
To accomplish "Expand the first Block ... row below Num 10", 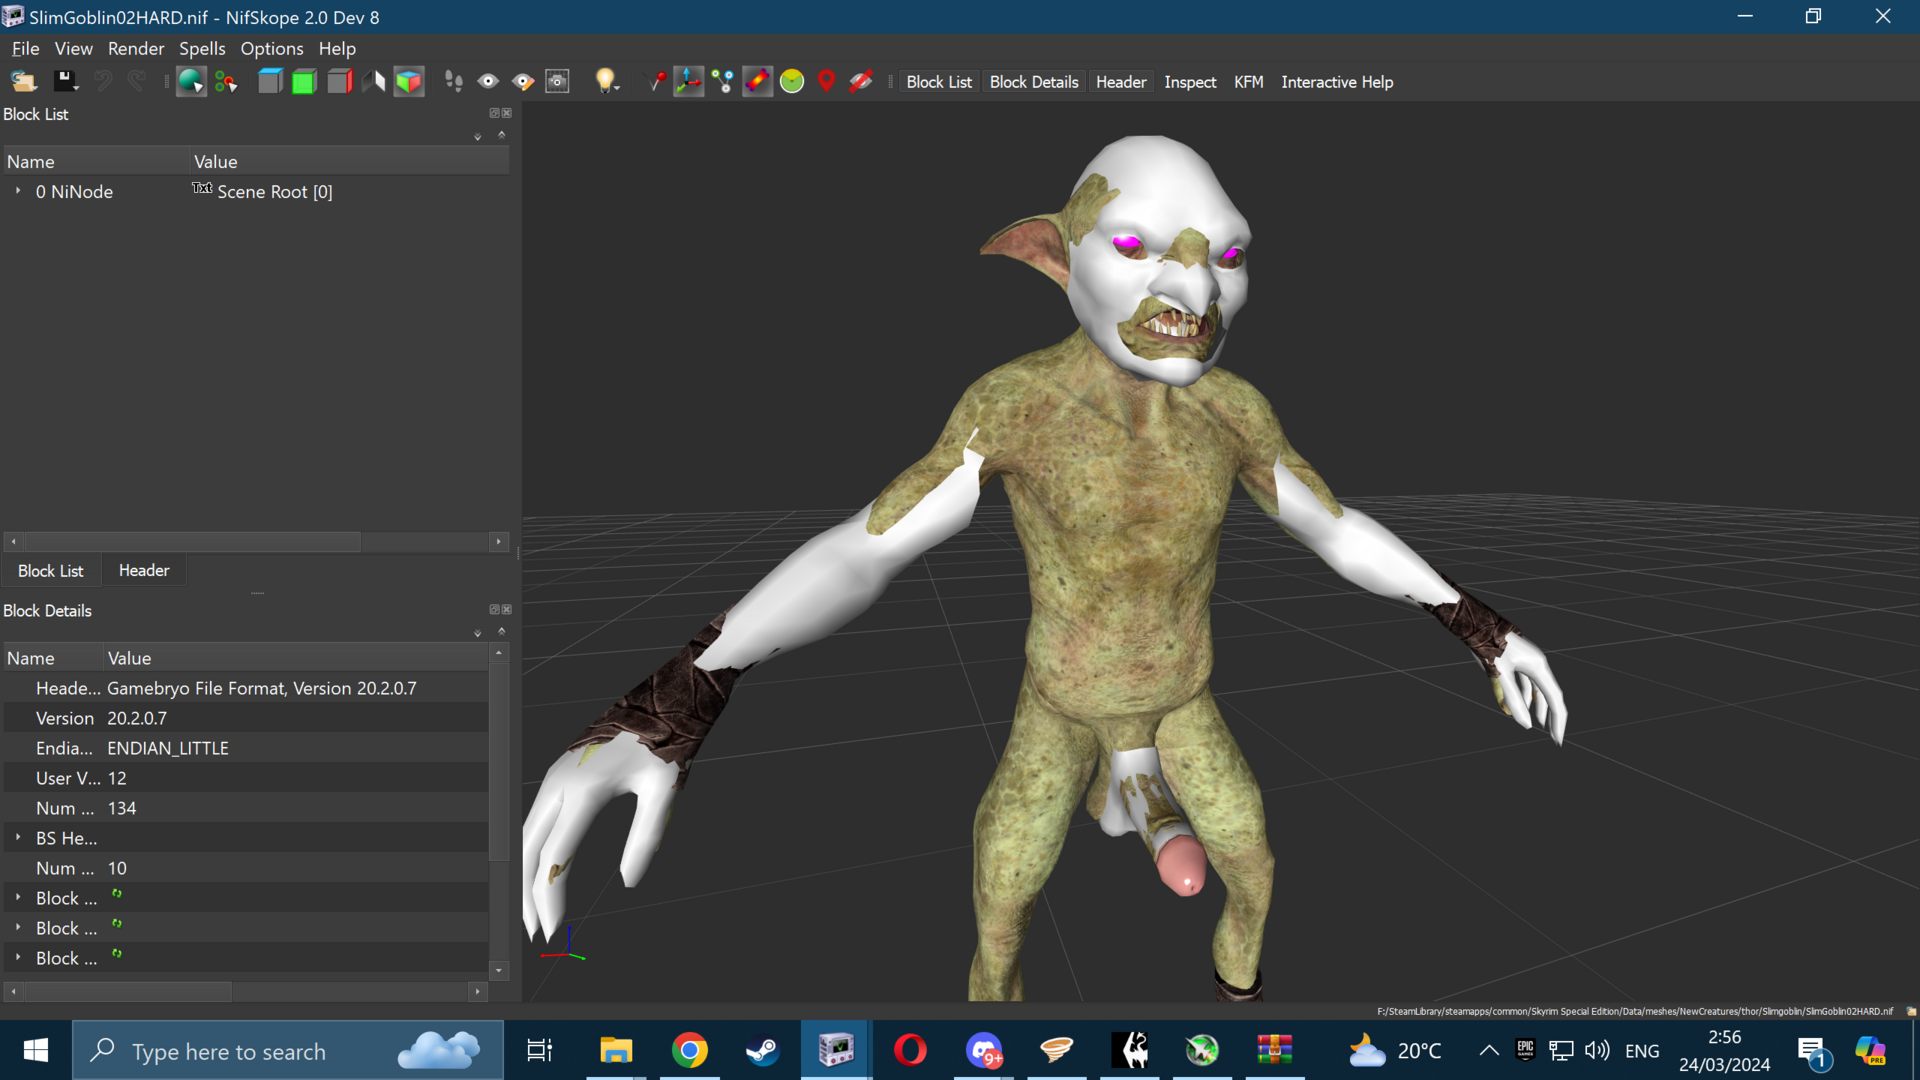I will (18, 898).
